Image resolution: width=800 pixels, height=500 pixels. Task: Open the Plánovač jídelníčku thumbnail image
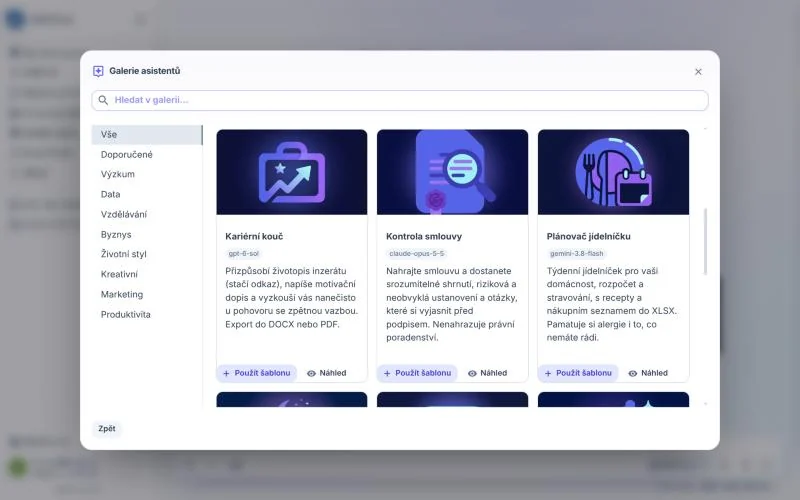coord(613,172)
